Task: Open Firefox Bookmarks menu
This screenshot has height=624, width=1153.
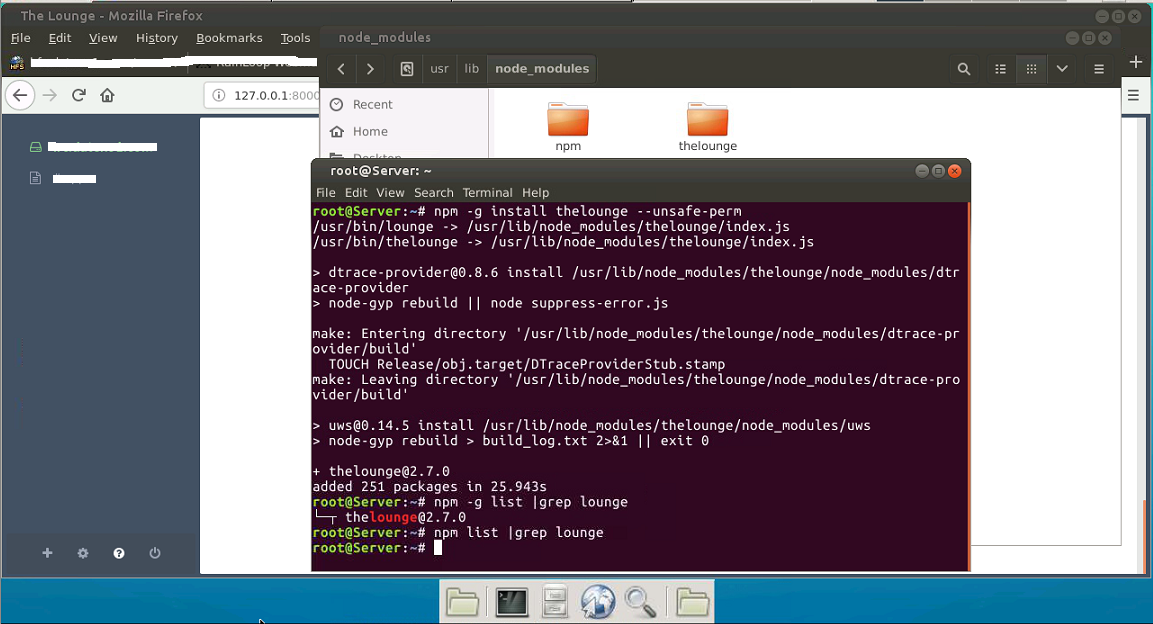Action: (x=229, y=38)
